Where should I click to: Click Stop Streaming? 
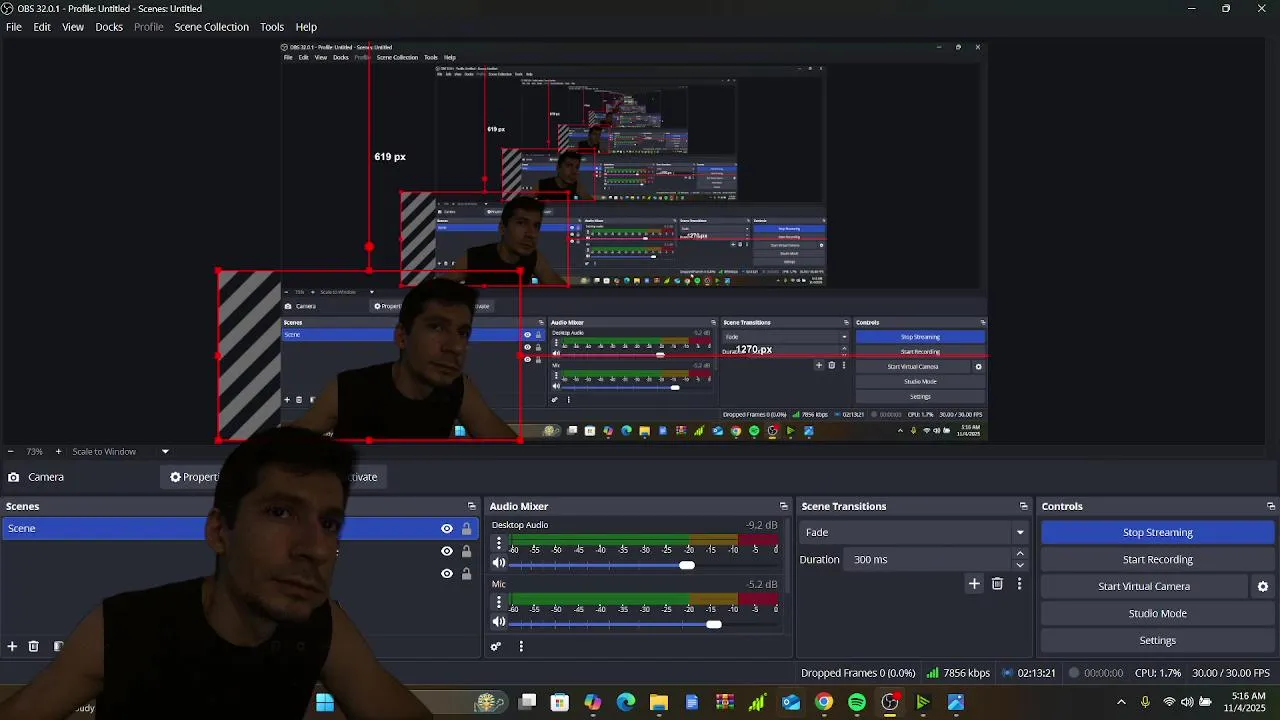(1158, 533)
